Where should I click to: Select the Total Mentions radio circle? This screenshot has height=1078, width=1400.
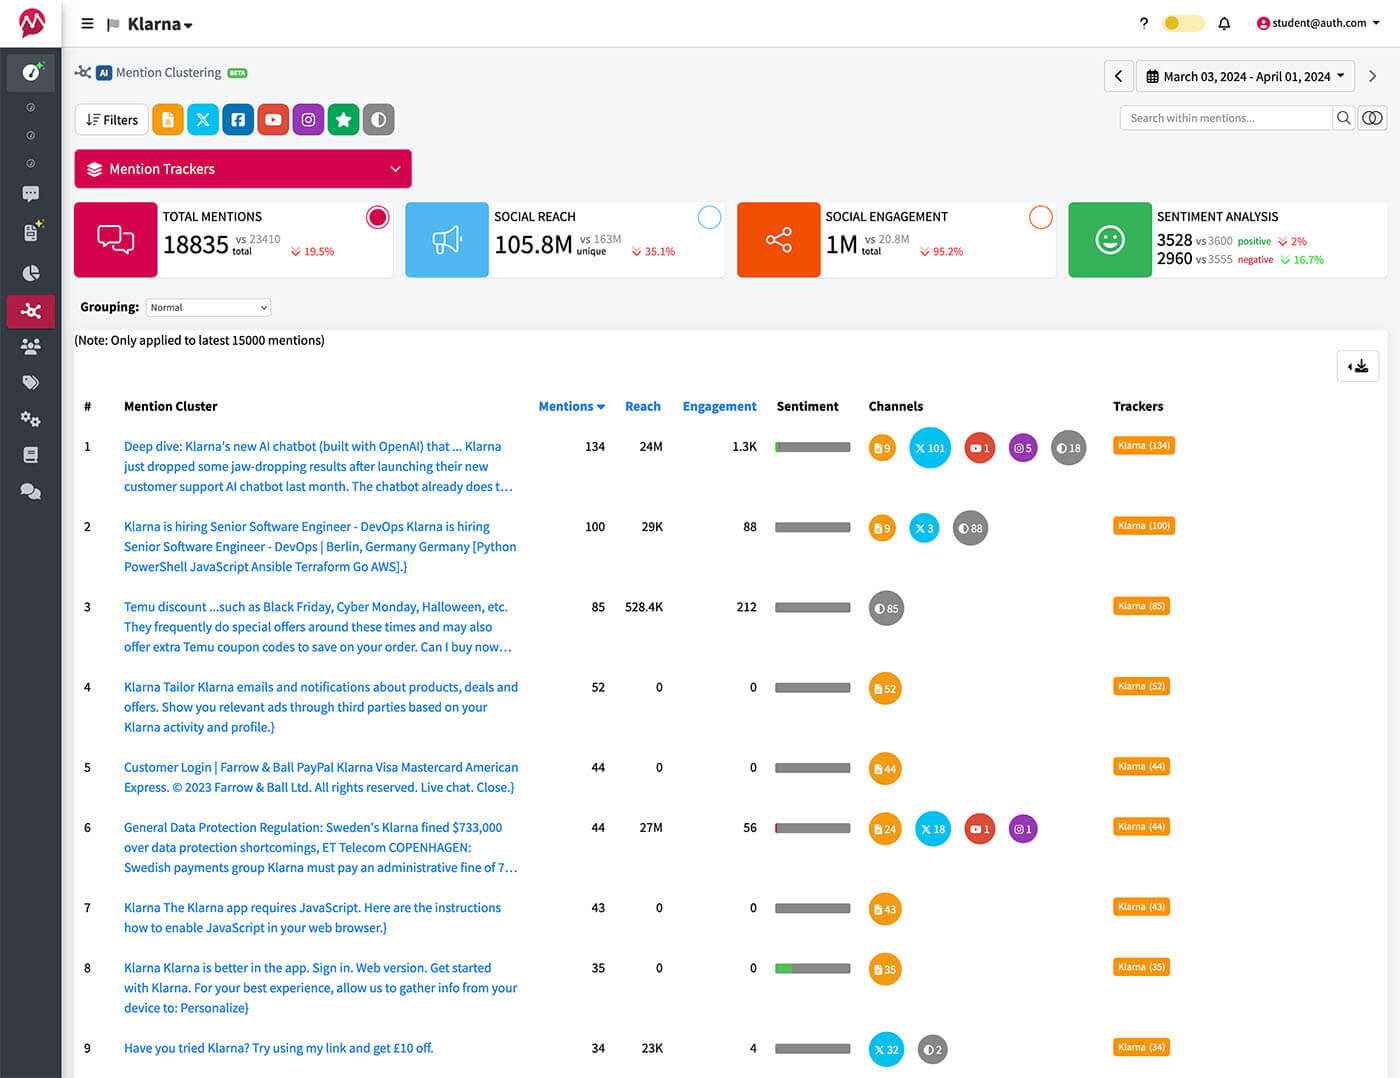tap(377, 217)
